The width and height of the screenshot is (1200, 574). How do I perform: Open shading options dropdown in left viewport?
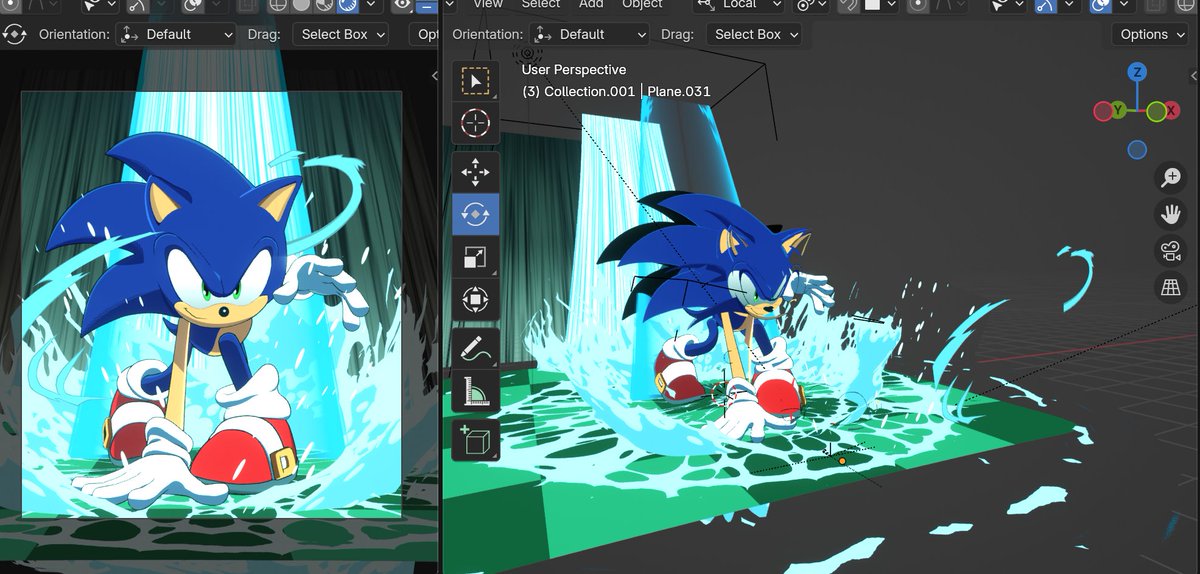(x=370, y=4)
